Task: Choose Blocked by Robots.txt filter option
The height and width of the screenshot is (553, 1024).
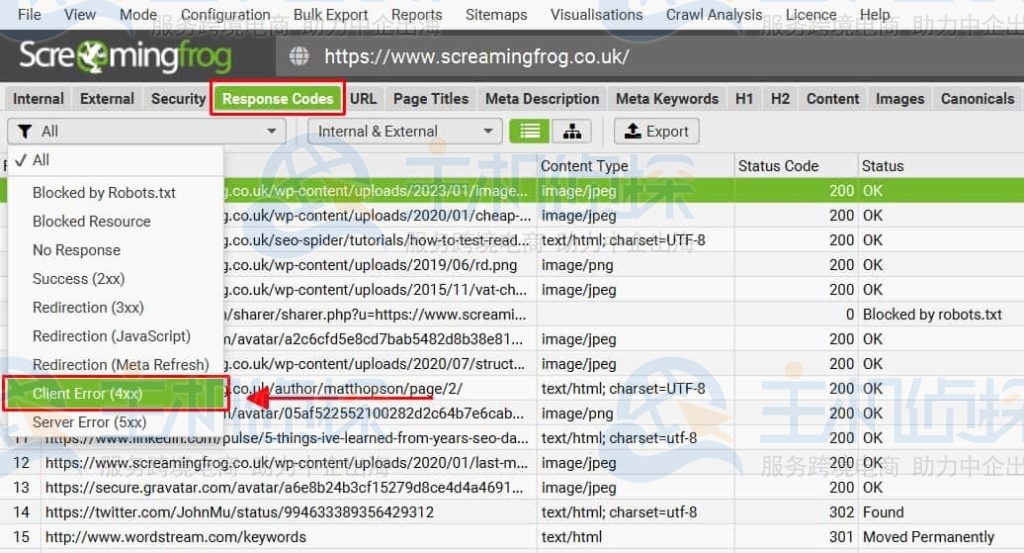Action: click(104, 193)
